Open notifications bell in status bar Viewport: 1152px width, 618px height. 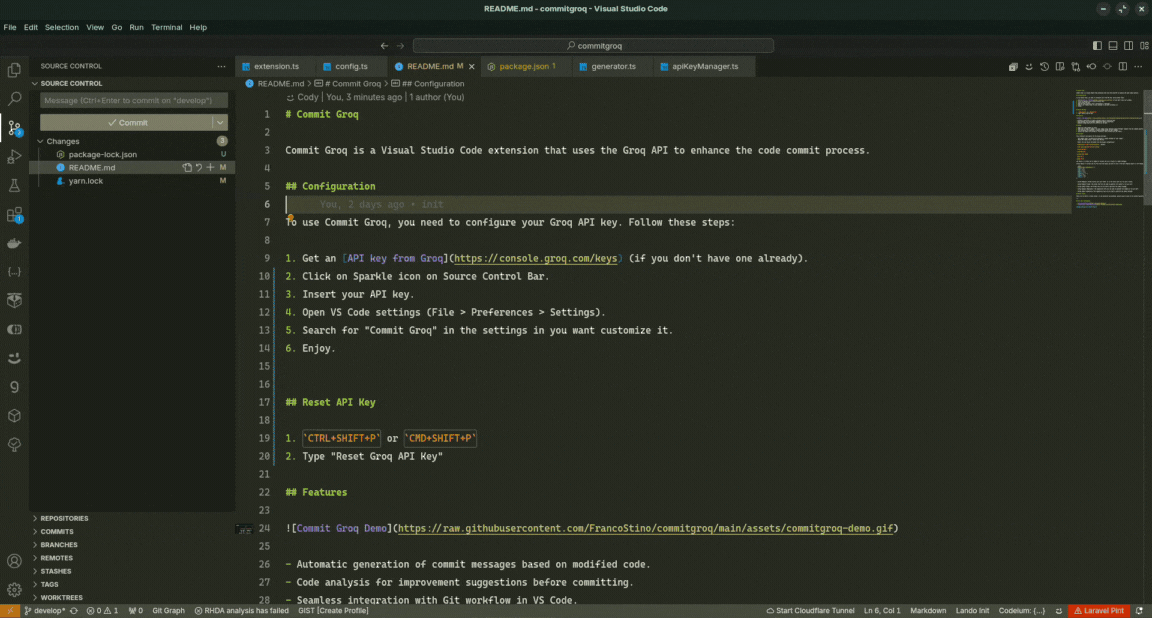click(x=1139, y=611)
